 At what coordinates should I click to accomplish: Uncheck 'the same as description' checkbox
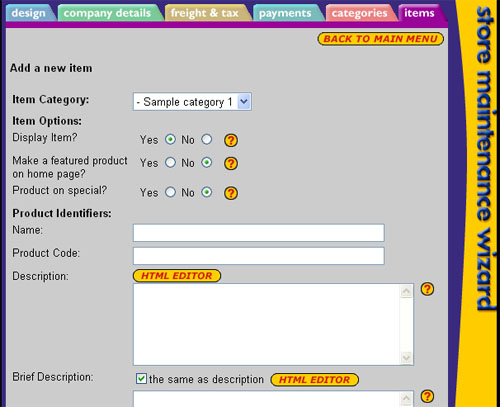[141, 379]
